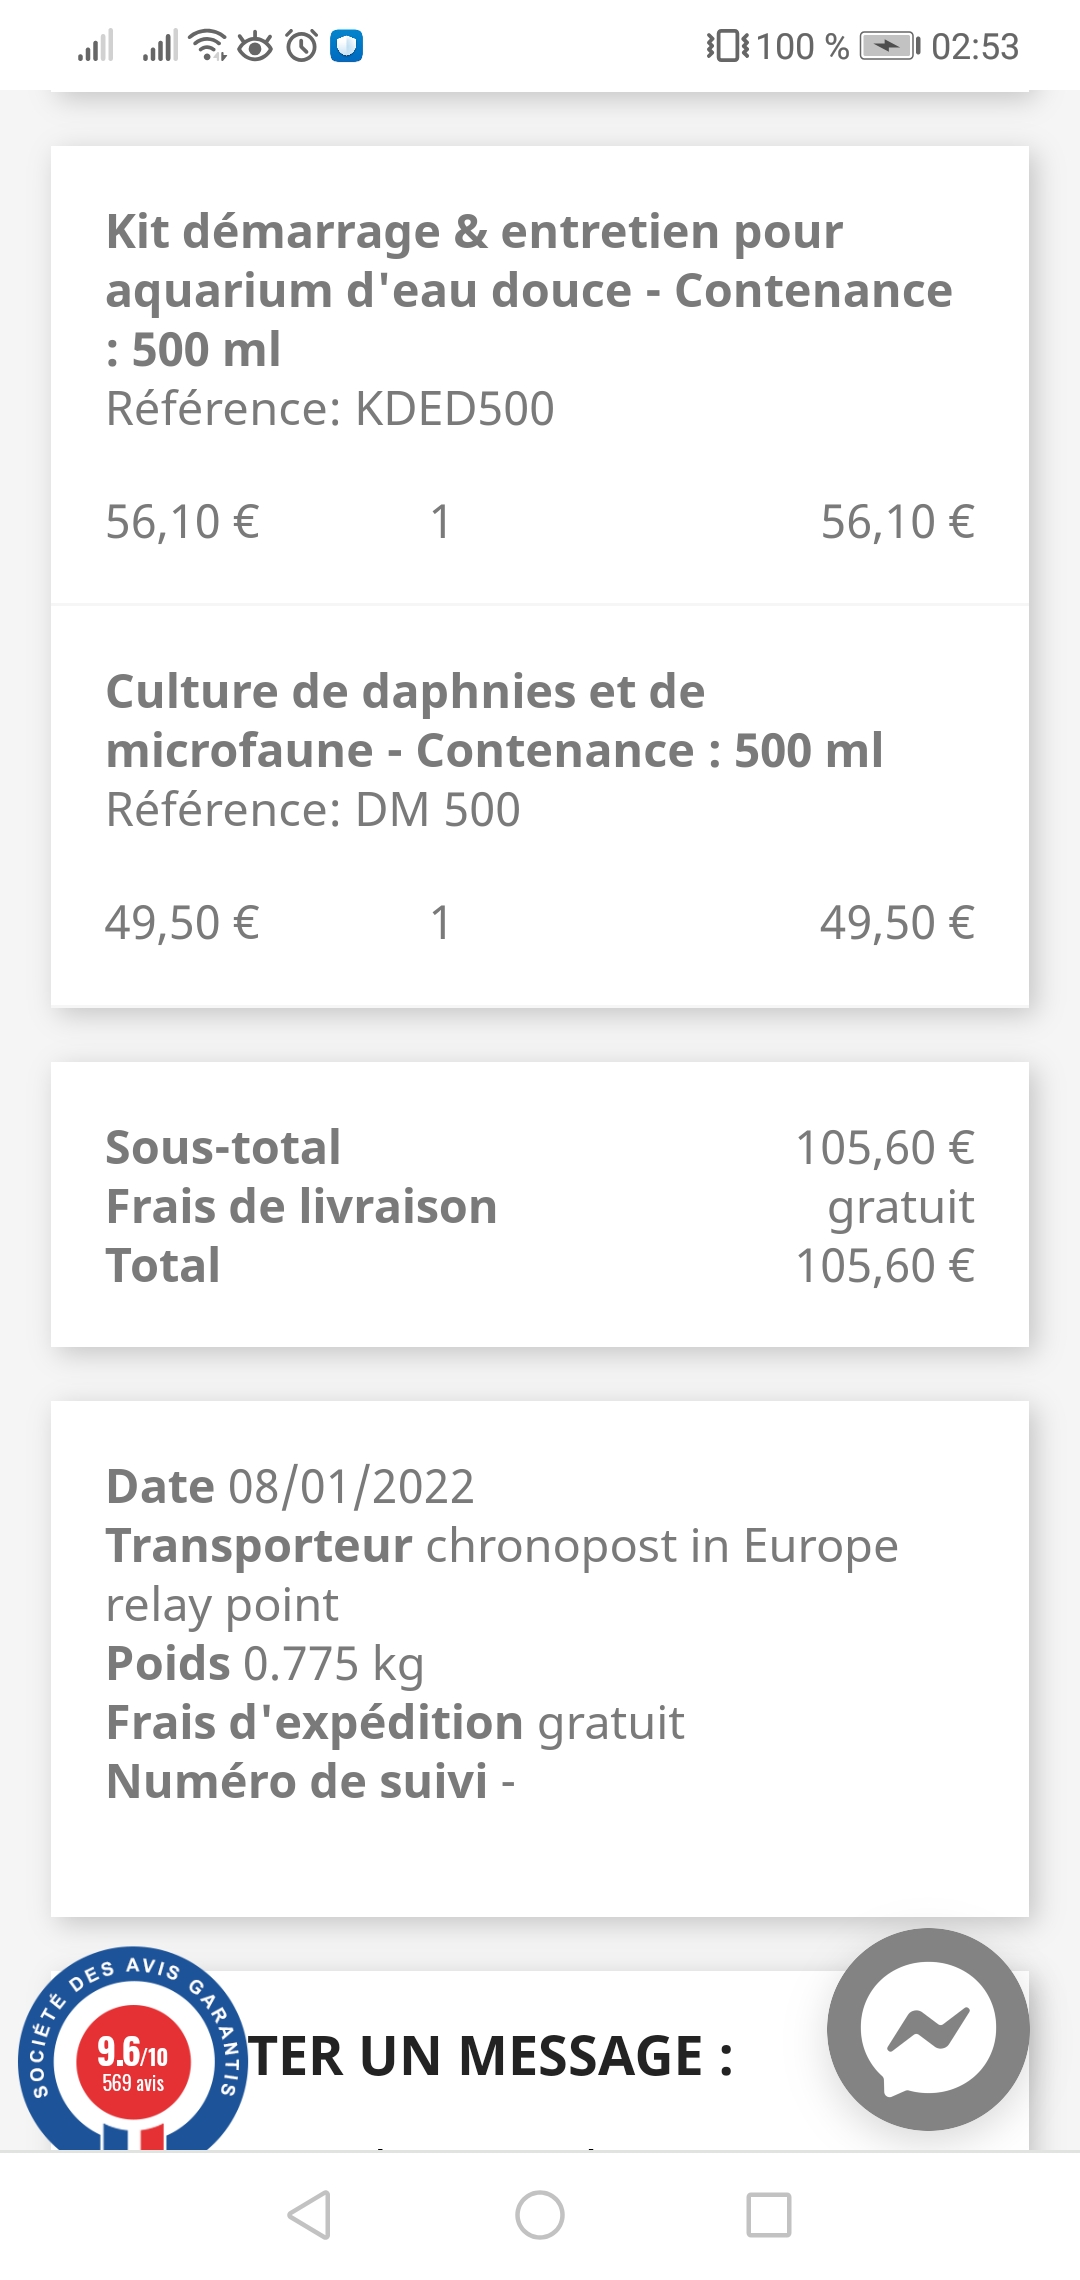
Task: Tap the 'TER UN MESSAGE' heading
Action: (x=490, y=2056)
